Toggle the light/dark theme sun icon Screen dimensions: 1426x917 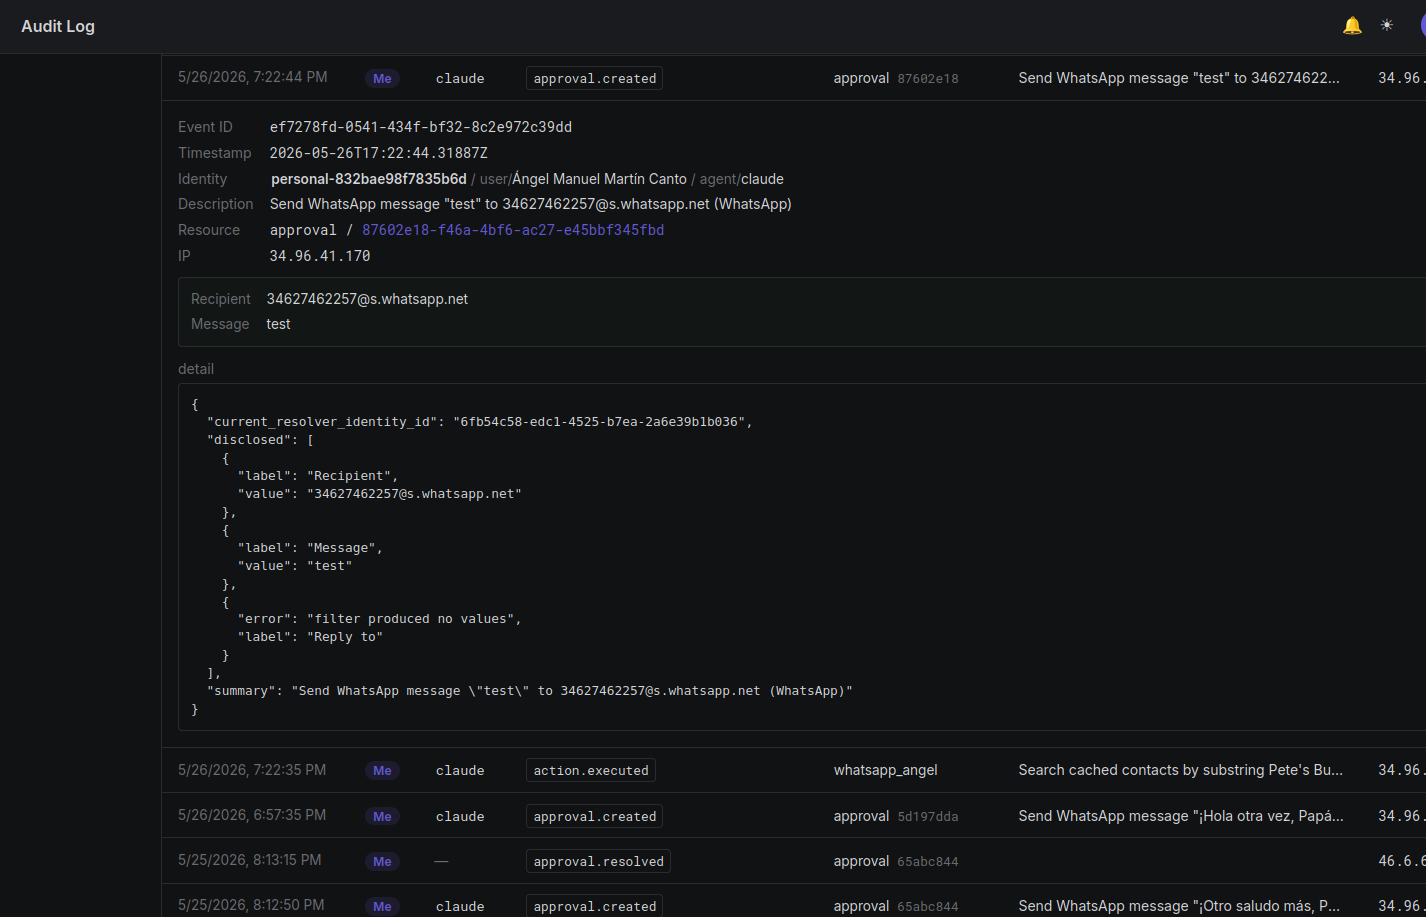(x=1387, y=26)
